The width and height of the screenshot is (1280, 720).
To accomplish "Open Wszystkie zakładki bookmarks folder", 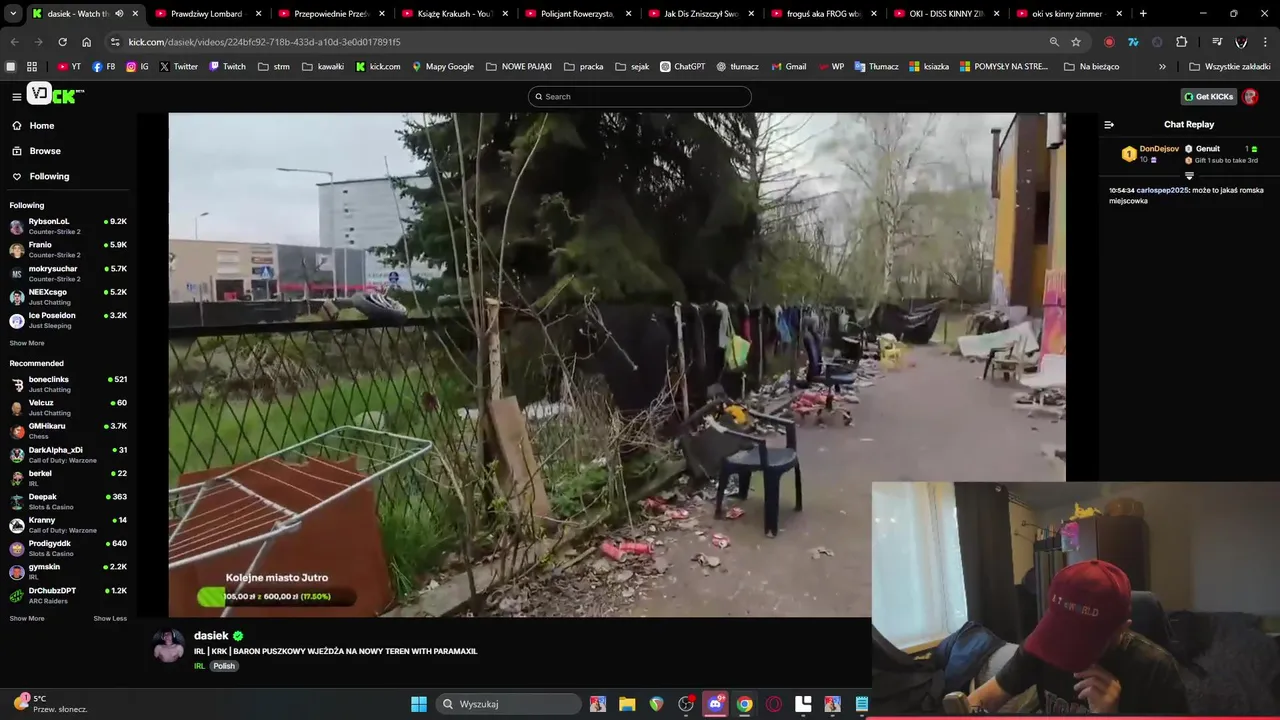I will (x=1229, y=66).
